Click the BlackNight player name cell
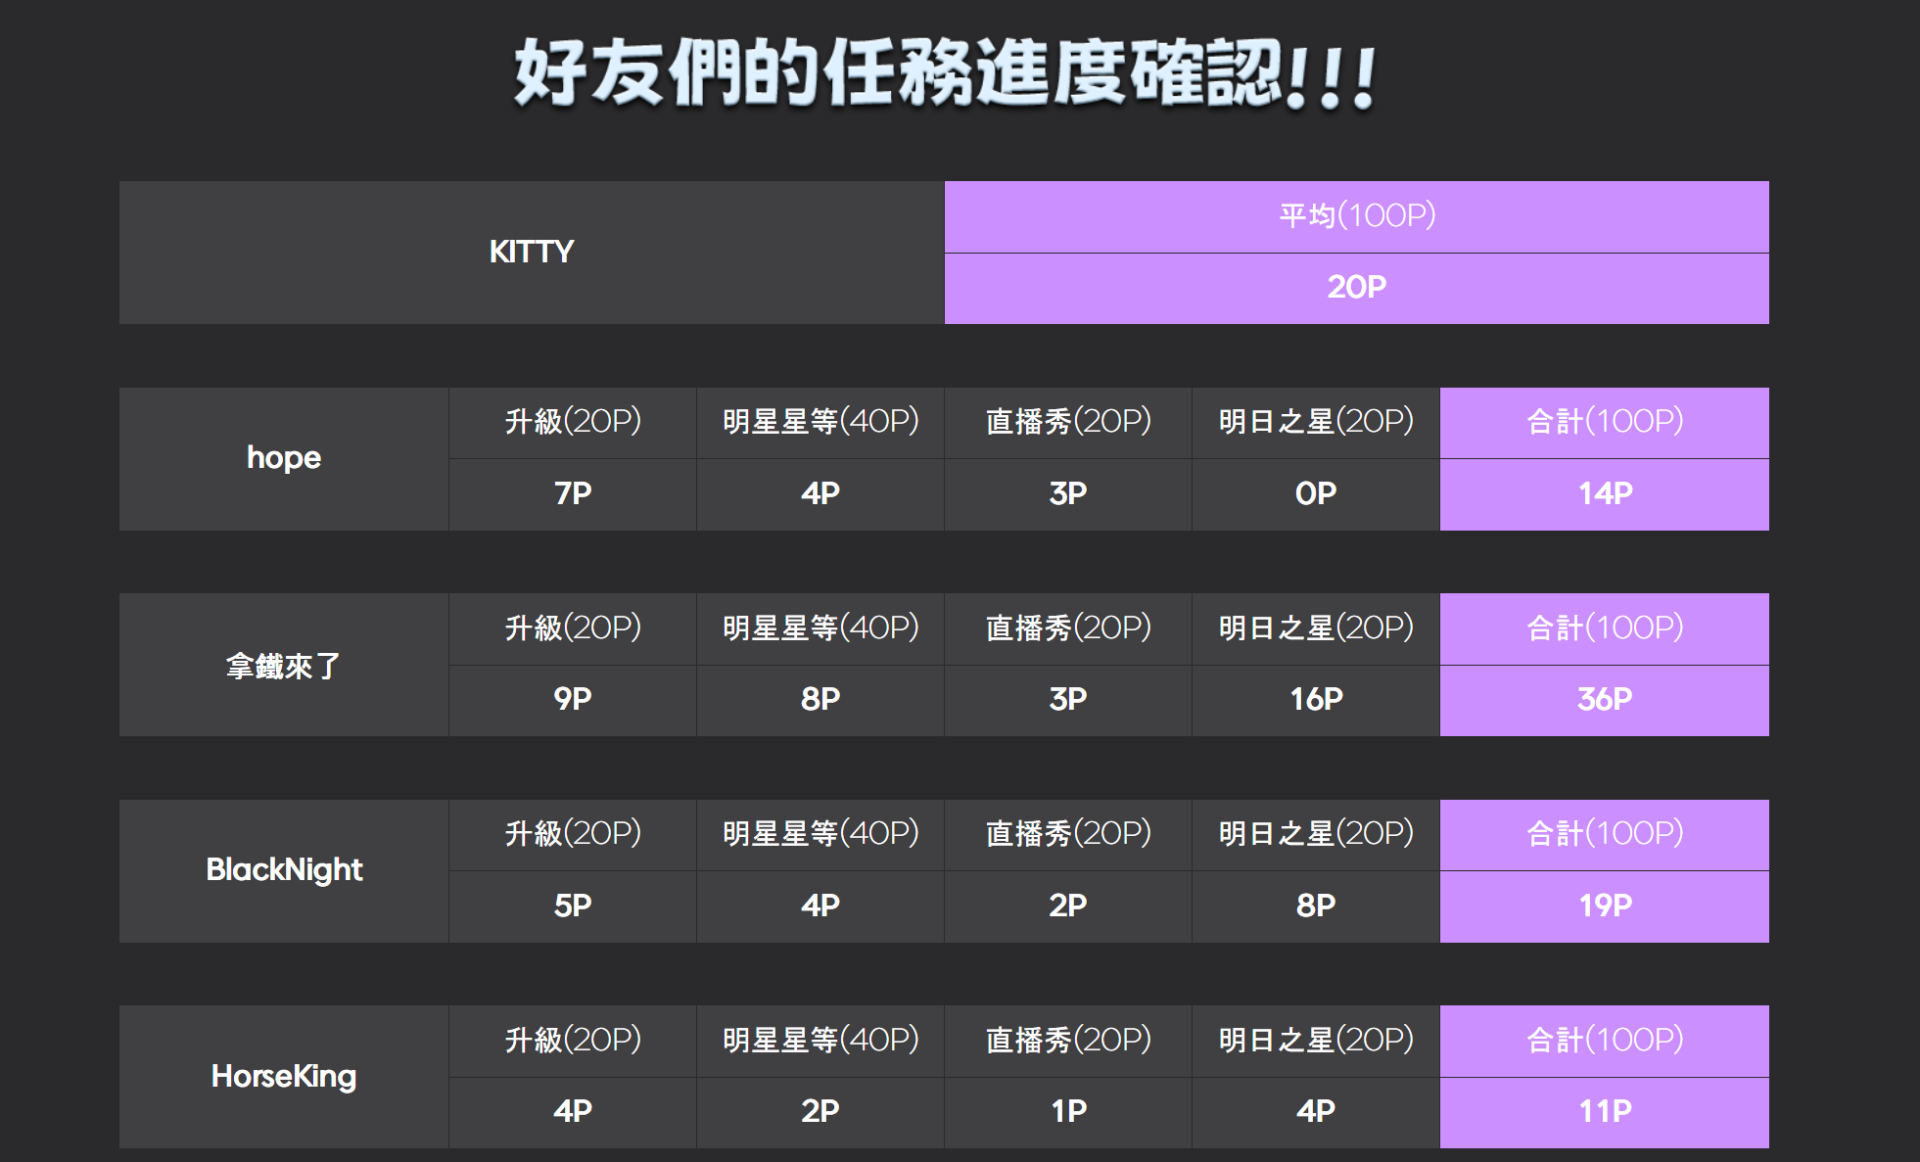Screen dimensions: 1920x1162 (284, 870)
